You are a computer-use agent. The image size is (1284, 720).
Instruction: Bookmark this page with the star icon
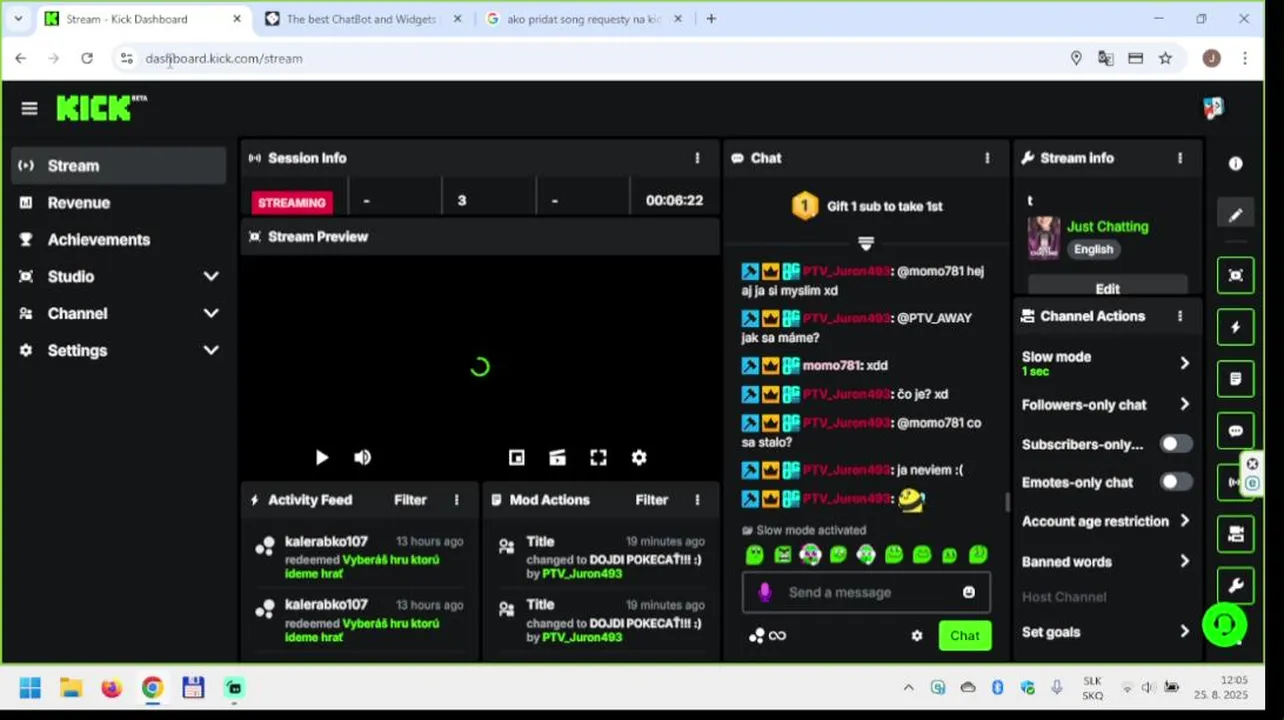point(1165,59)
